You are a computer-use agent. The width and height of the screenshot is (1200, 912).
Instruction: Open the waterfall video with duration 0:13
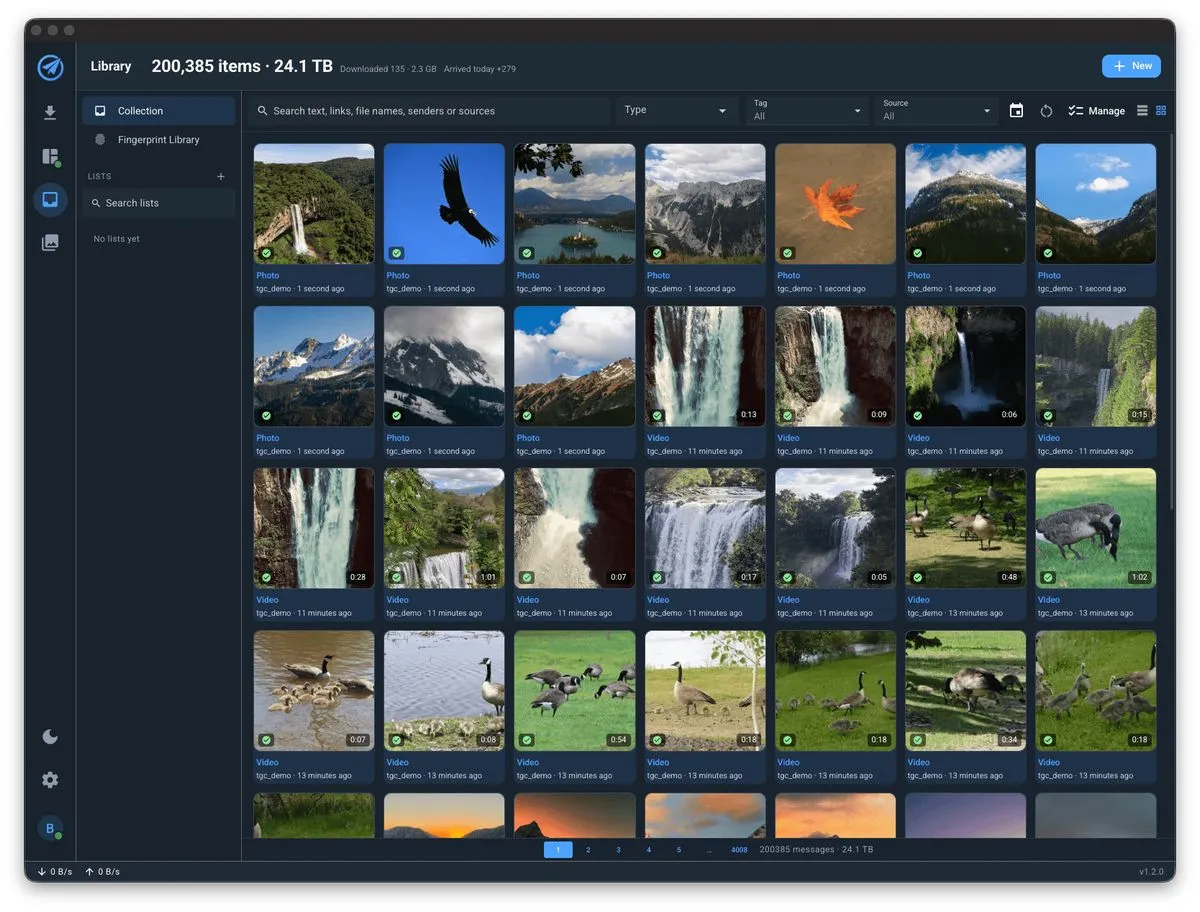[x=705, y=366]
